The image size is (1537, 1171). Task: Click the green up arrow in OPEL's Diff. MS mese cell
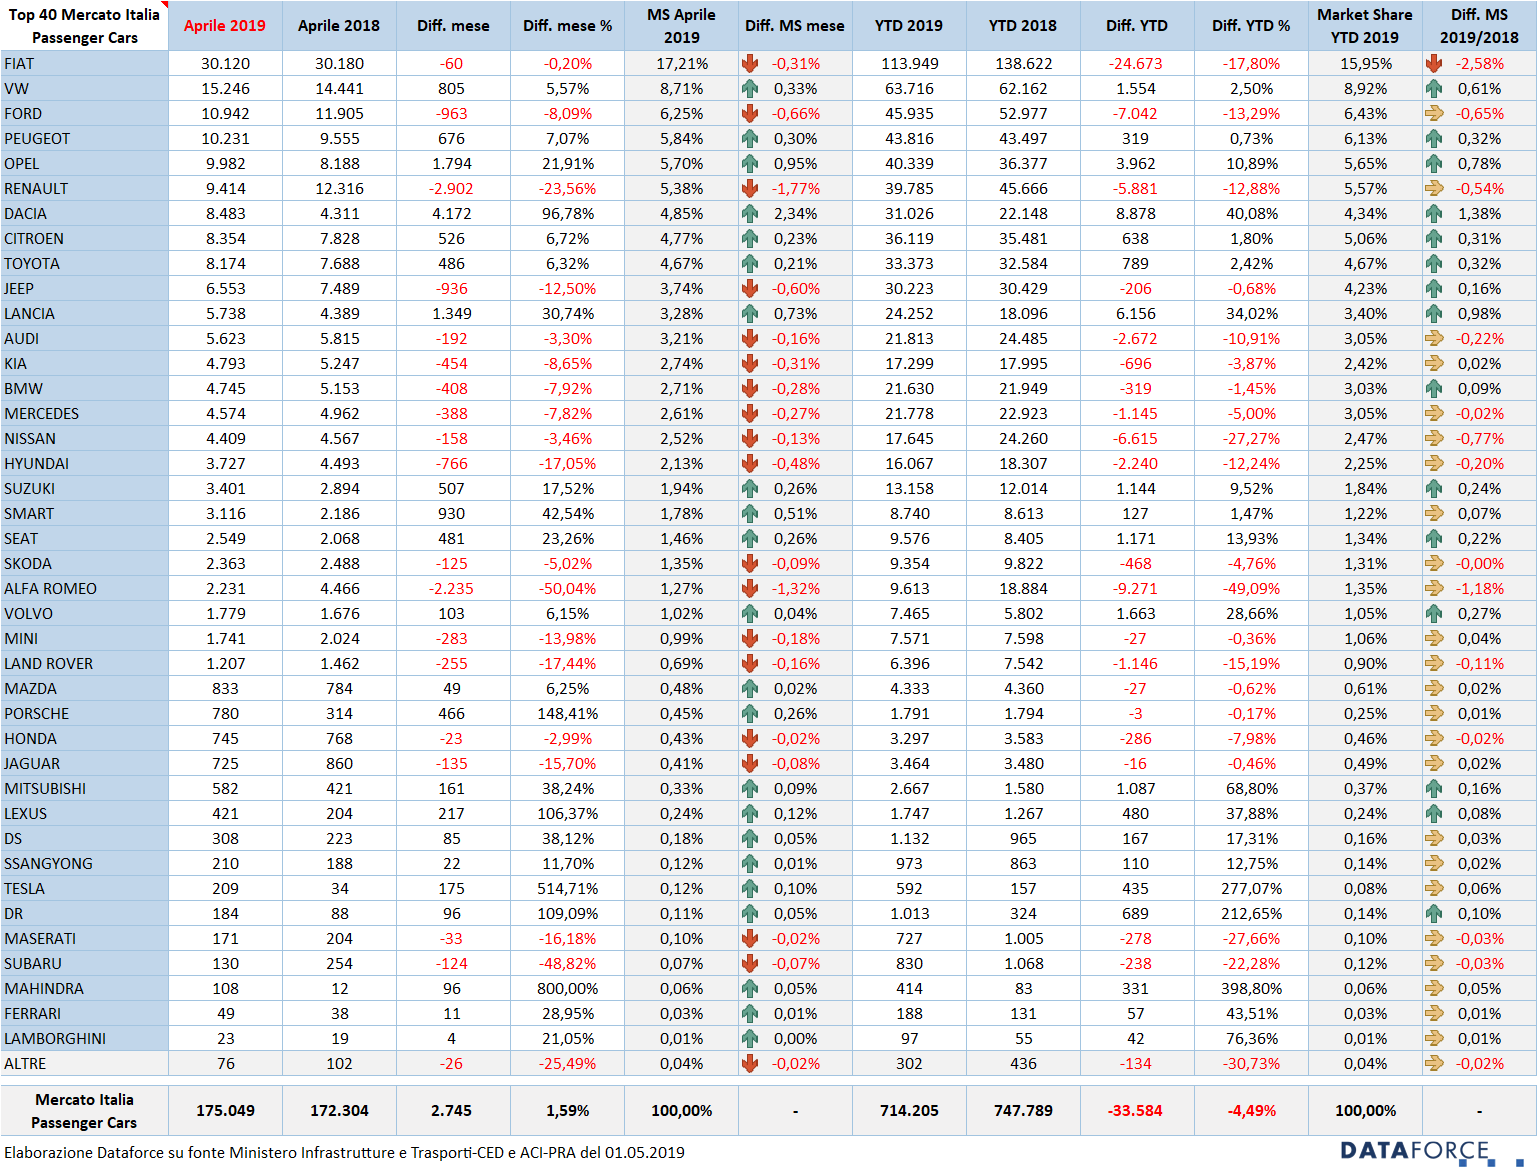pos(750,163)
